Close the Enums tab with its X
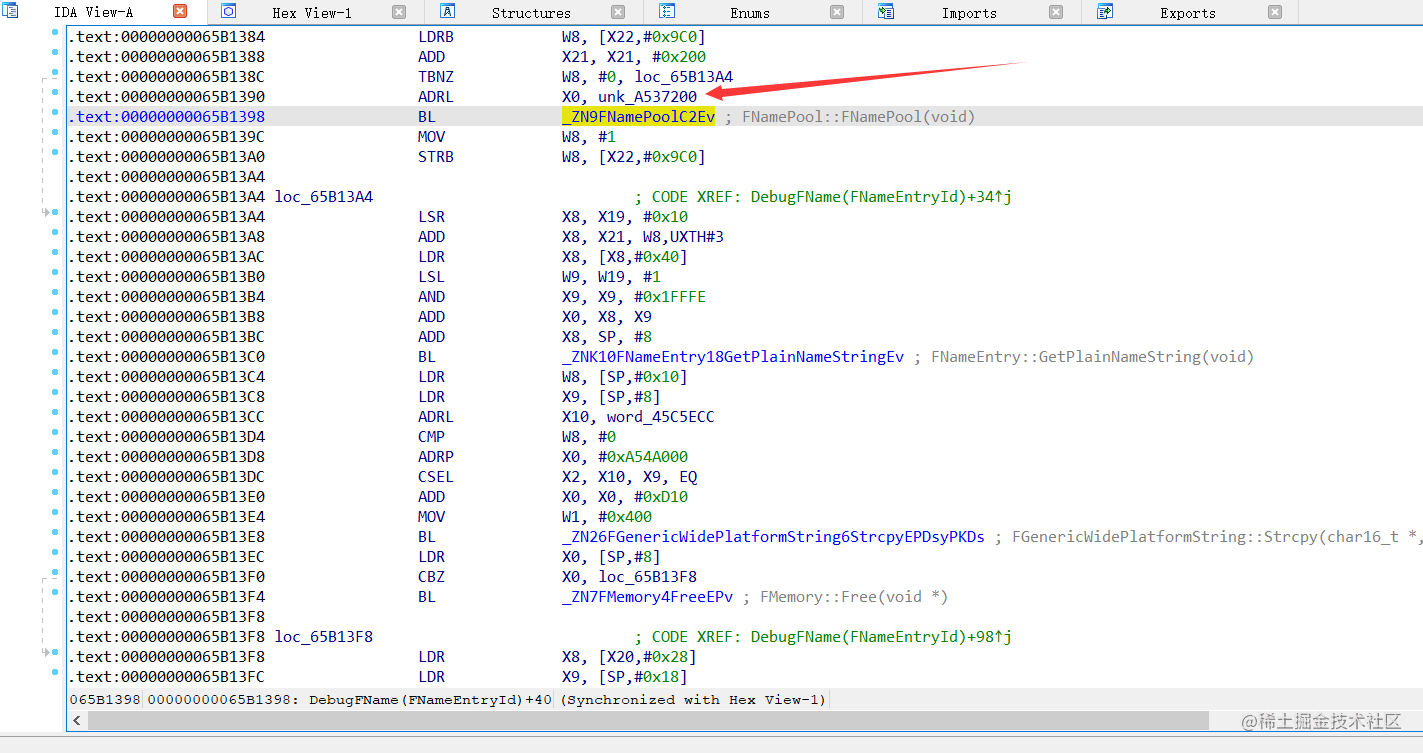Image resolution: width=1423 pixels, height=753 pixels. coord(837,12)
